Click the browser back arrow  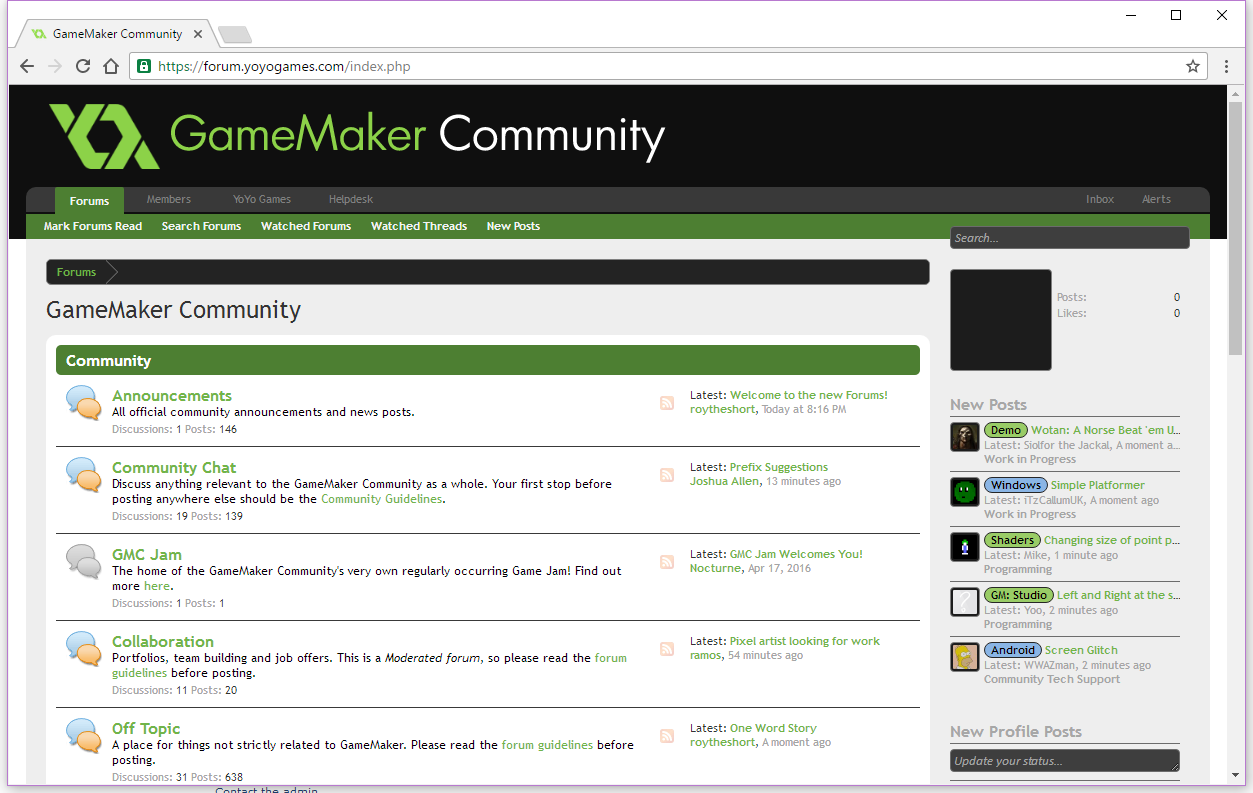coord(27,66)
